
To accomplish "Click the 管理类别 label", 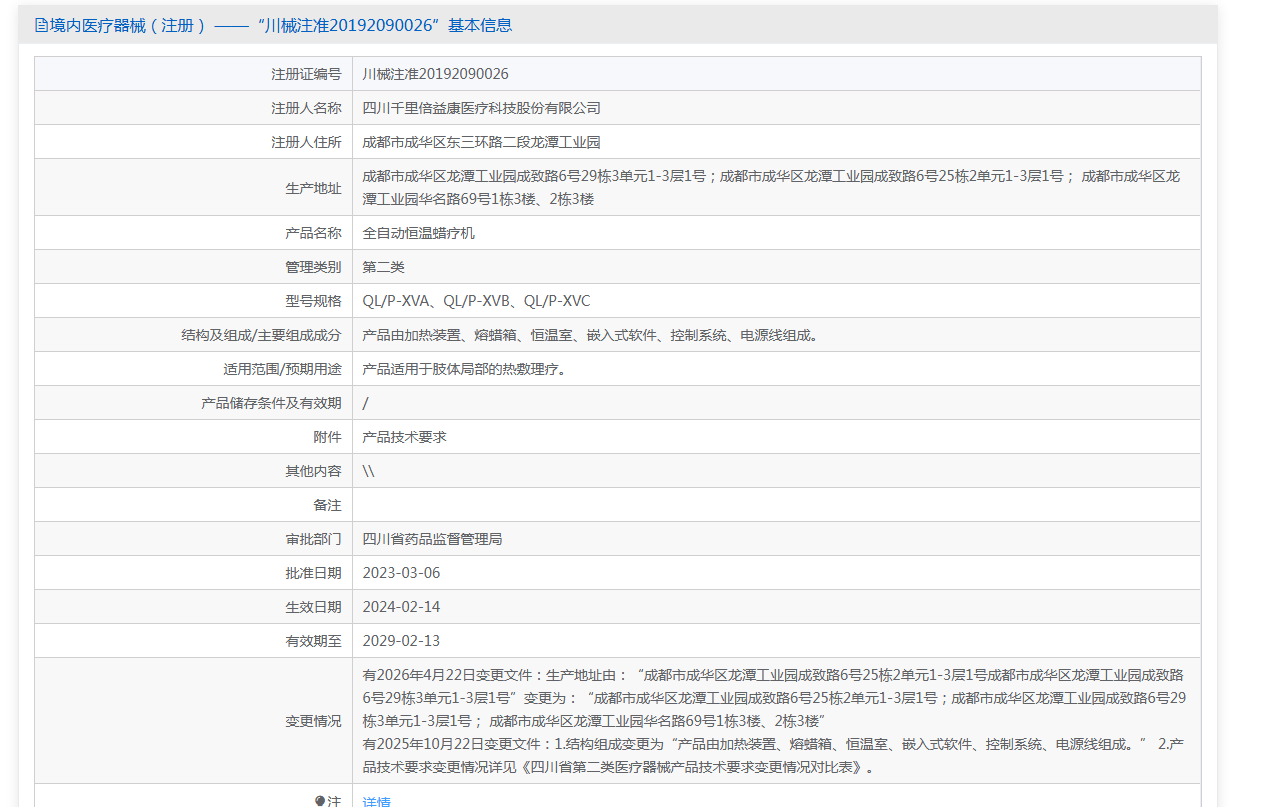I will tap(313, 267).
